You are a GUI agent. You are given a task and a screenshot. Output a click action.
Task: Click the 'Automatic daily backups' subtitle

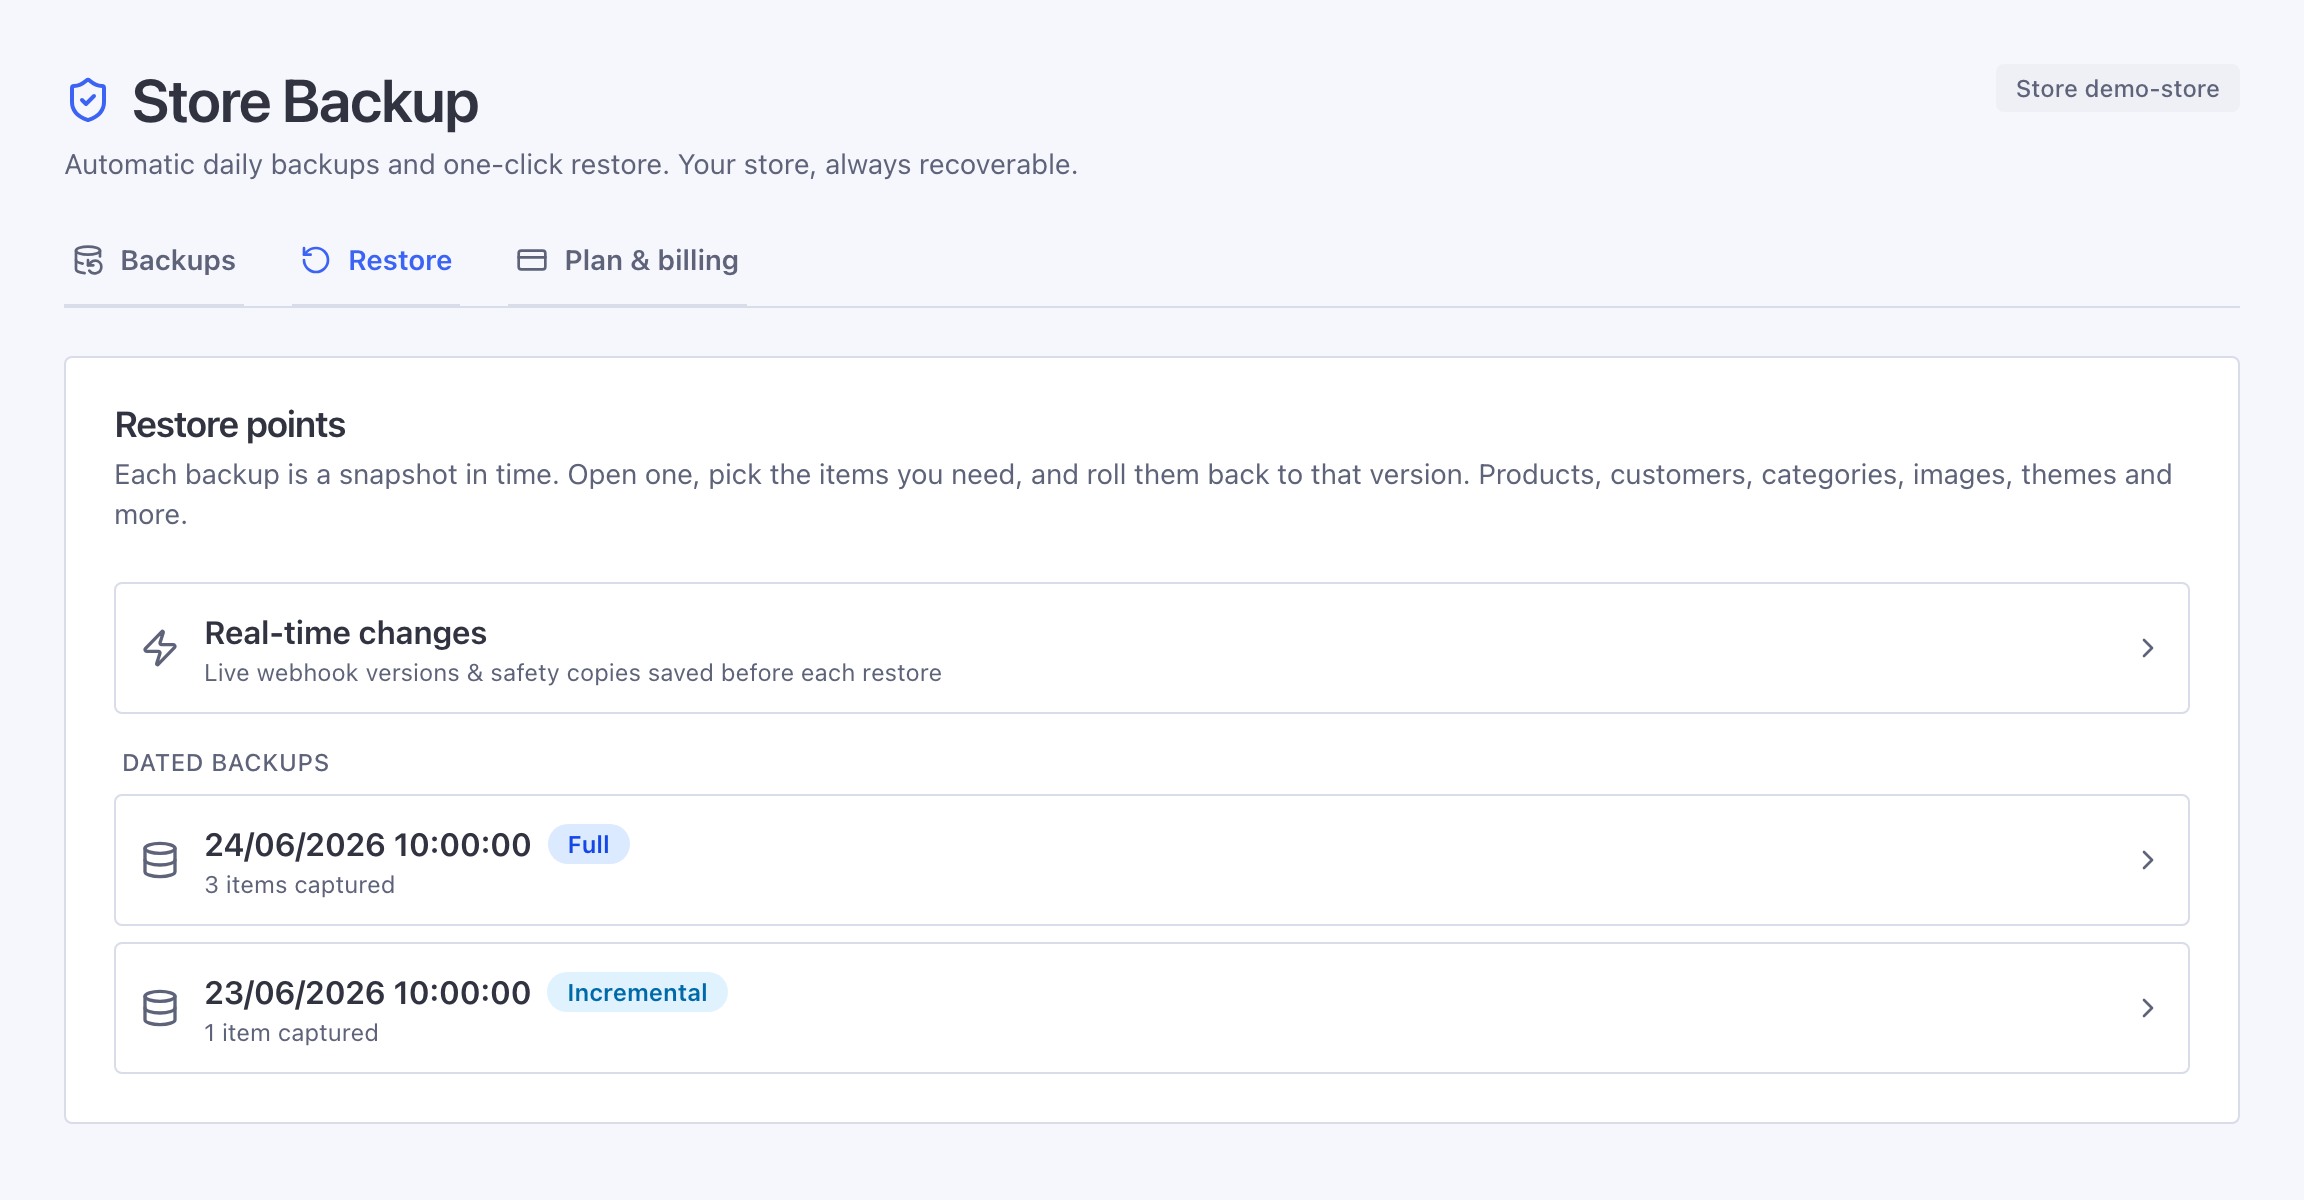(571, 165)
